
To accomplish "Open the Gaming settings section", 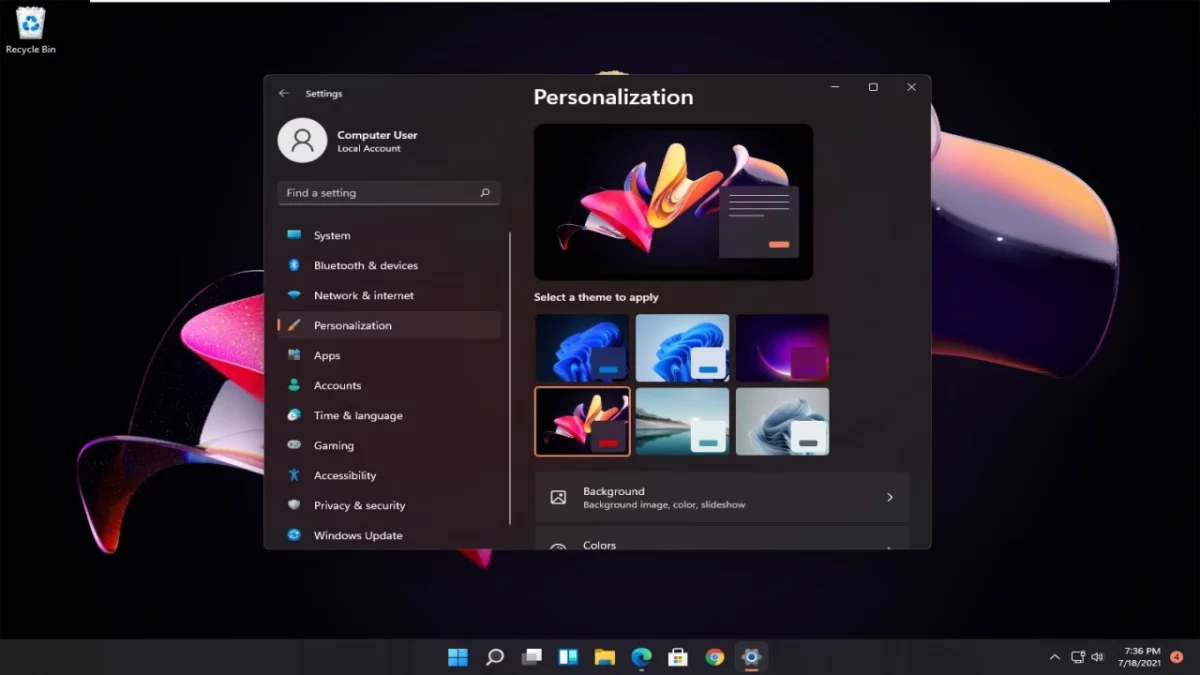I will tap(334, 445).
